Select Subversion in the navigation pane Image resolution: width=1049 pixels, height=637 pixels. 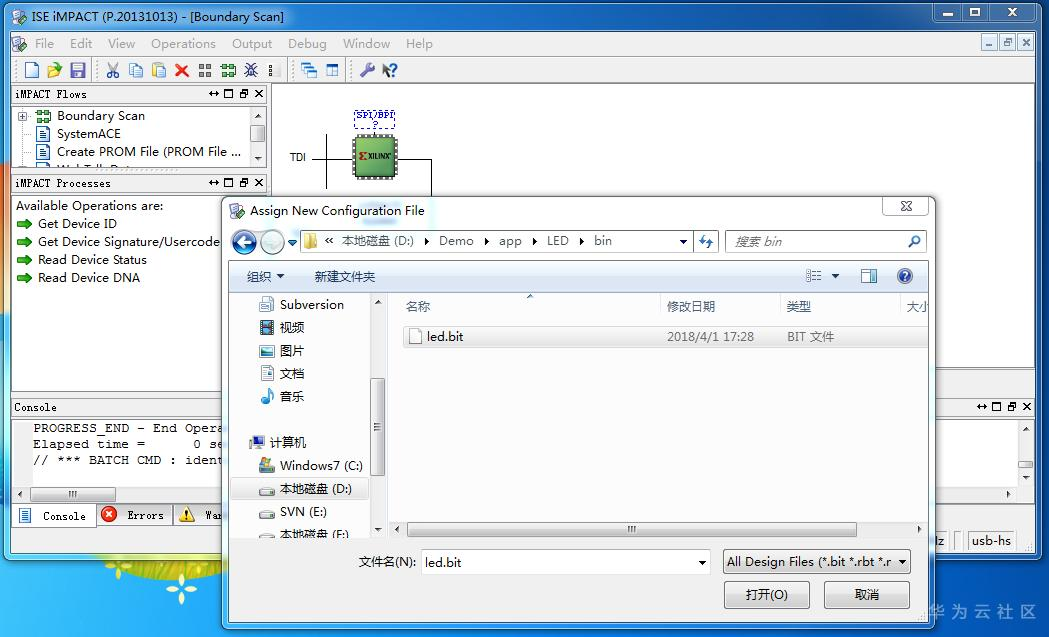[301, 304]
